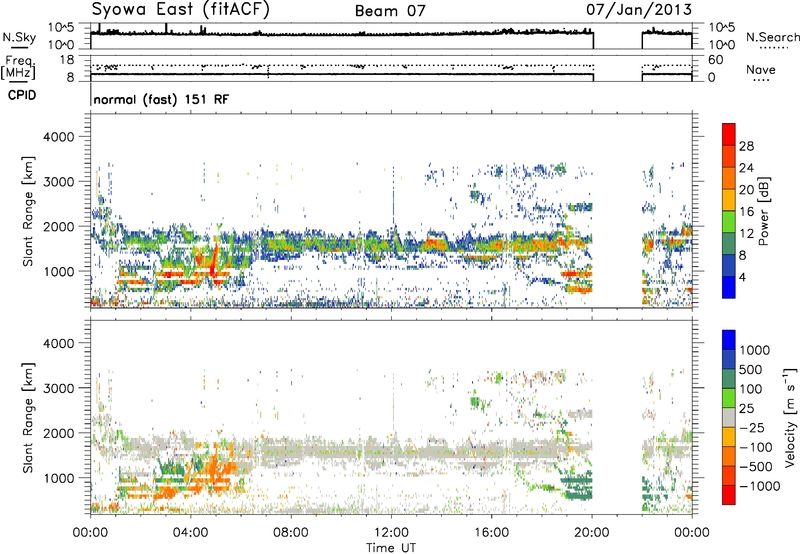Click the red bottom of the Velocity color bar

(729, 495)
